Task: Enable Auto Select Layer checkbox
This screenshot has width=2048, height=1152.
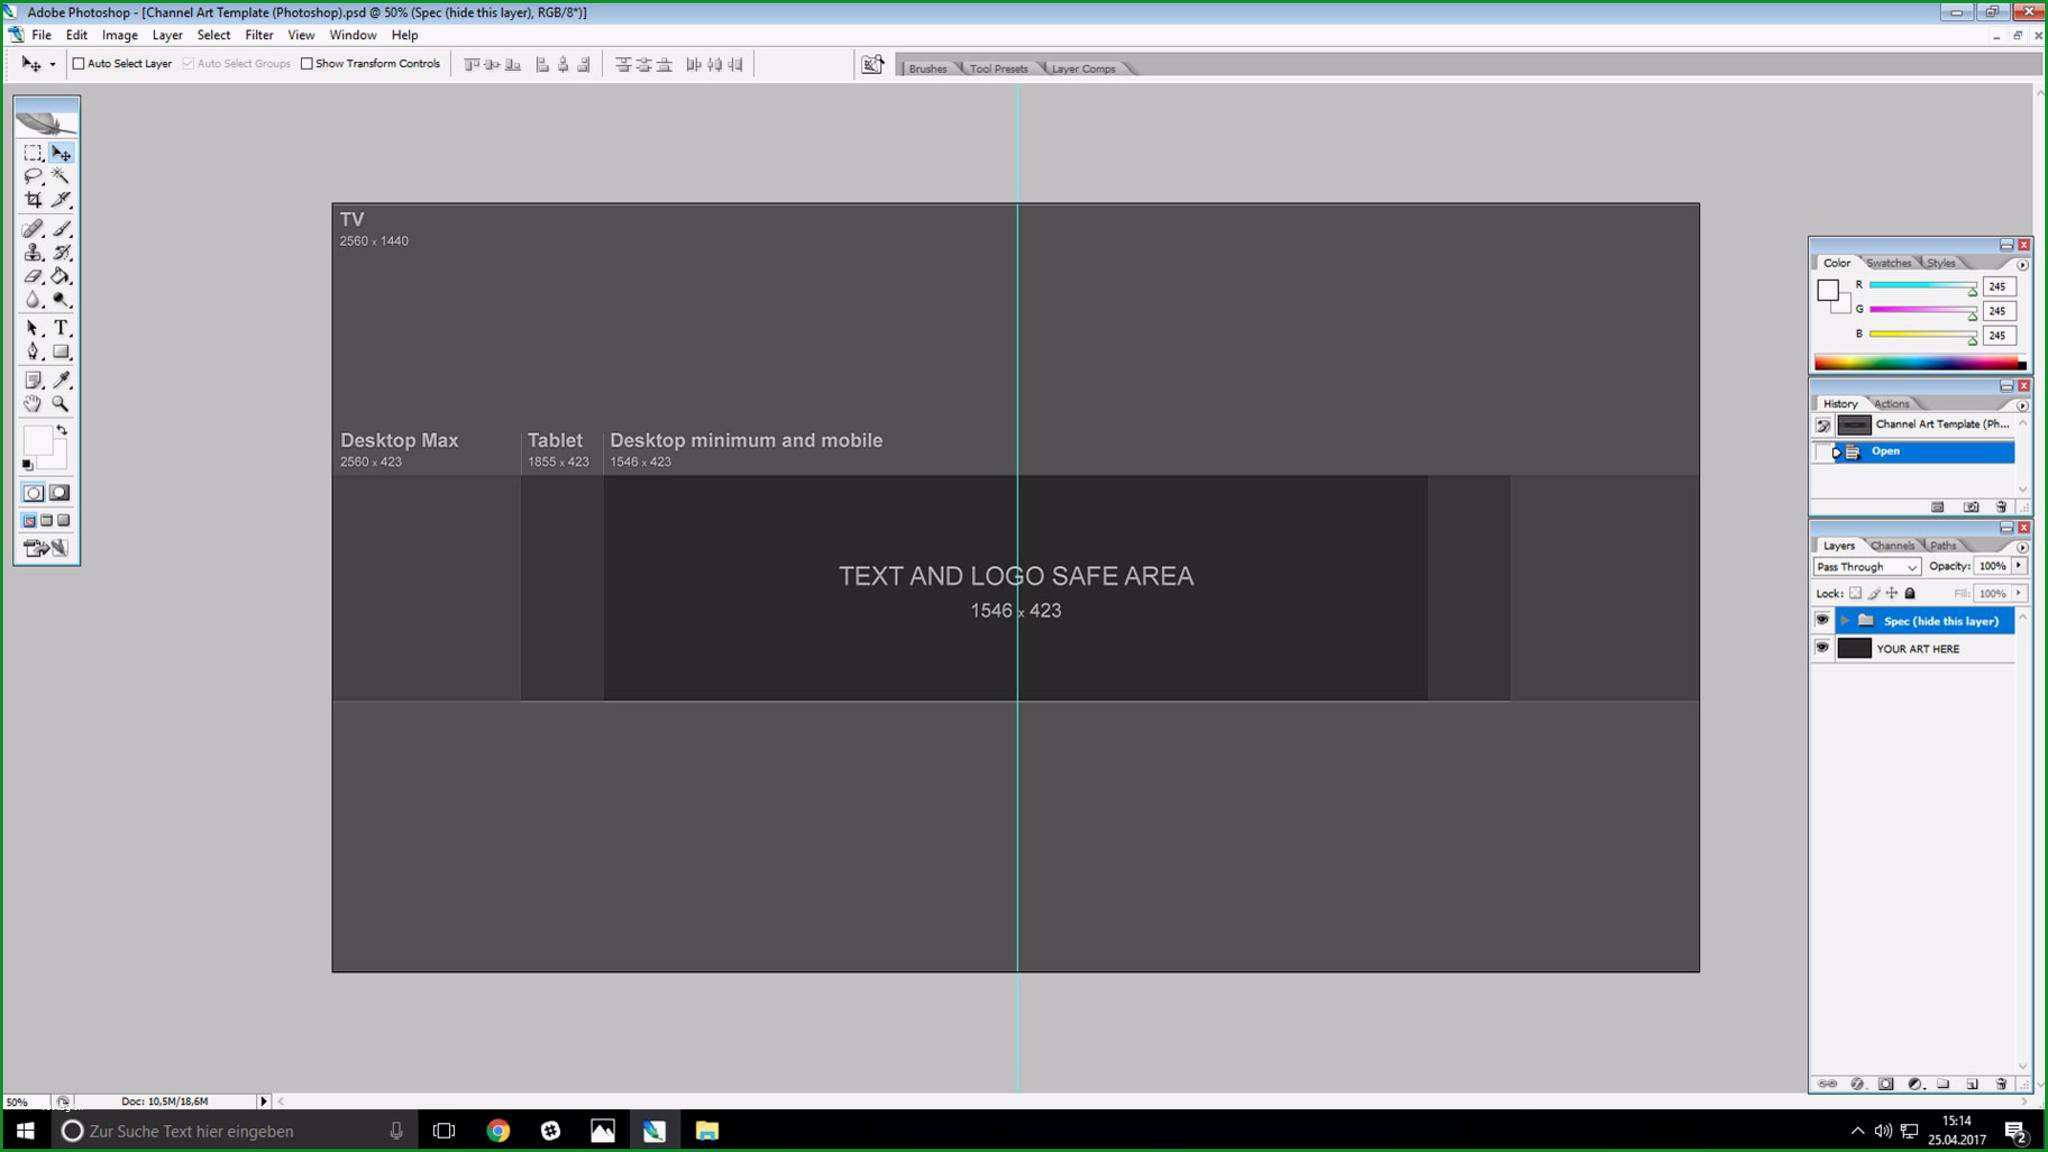Action: [77, 63]
